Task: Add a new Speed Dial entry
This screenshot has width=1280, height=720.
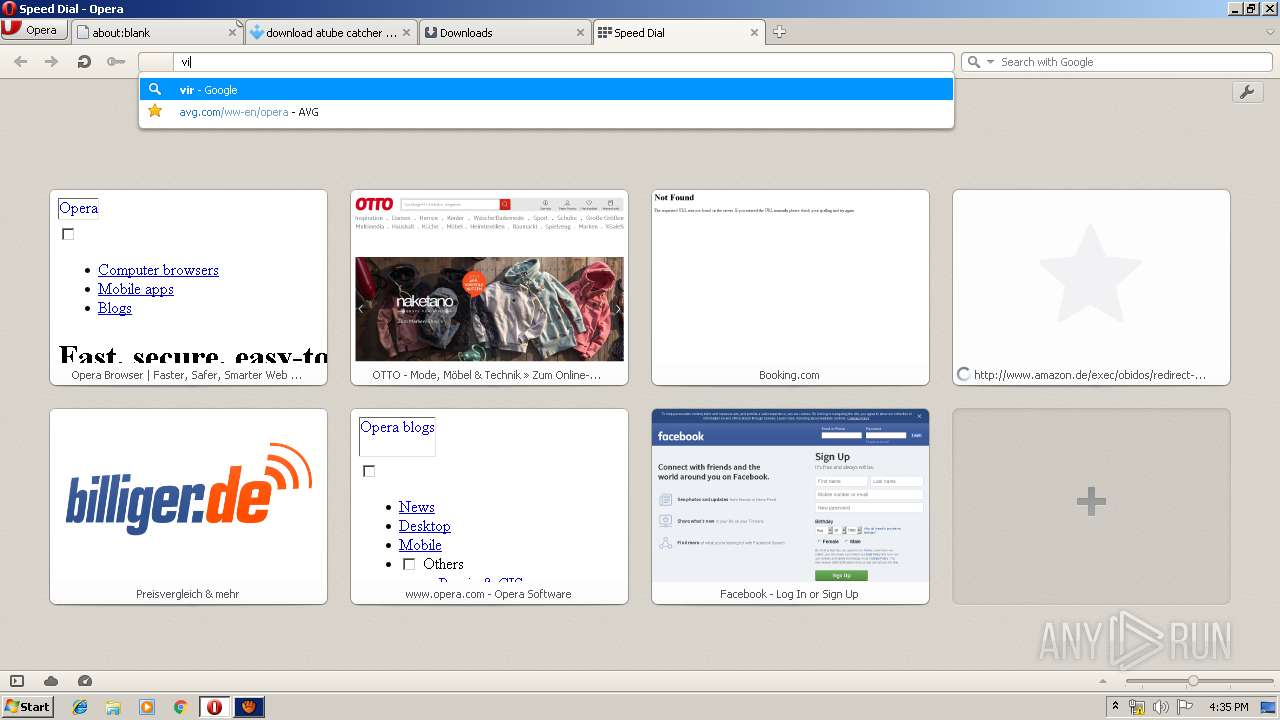Action: point(1091,506)
